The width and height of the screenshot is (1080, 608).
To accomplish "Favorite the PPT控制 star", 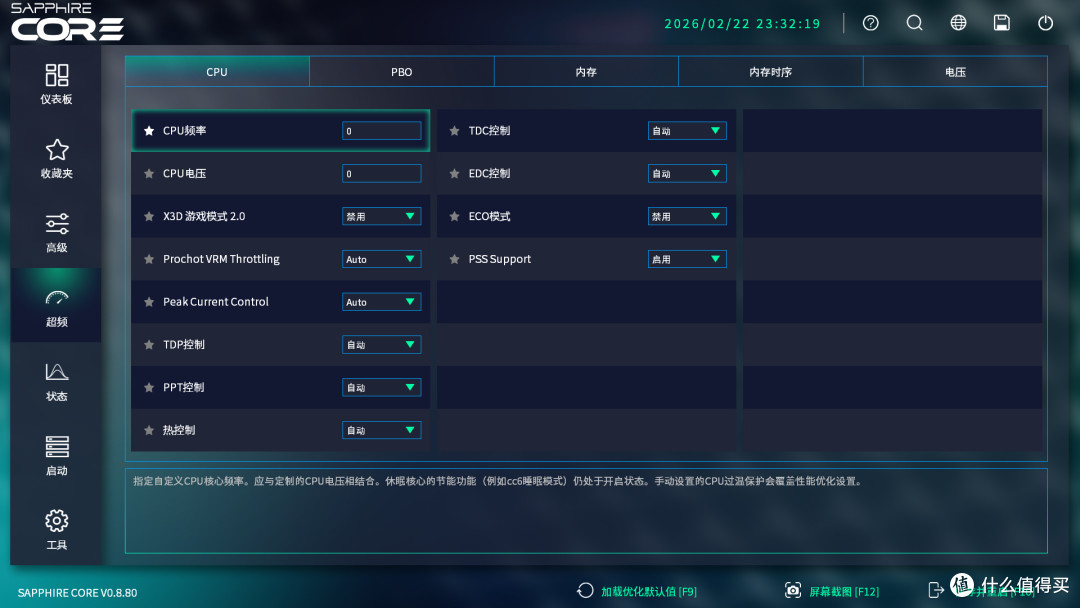I will pyautogui.click(x=149, y=387).
